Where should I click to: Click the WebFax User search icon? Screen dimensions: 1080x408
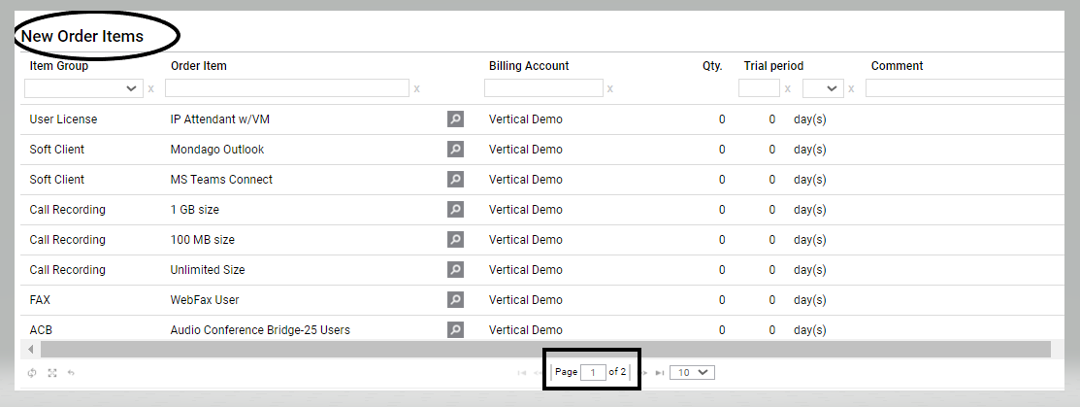pyautogui.click(x=455, y=300)
